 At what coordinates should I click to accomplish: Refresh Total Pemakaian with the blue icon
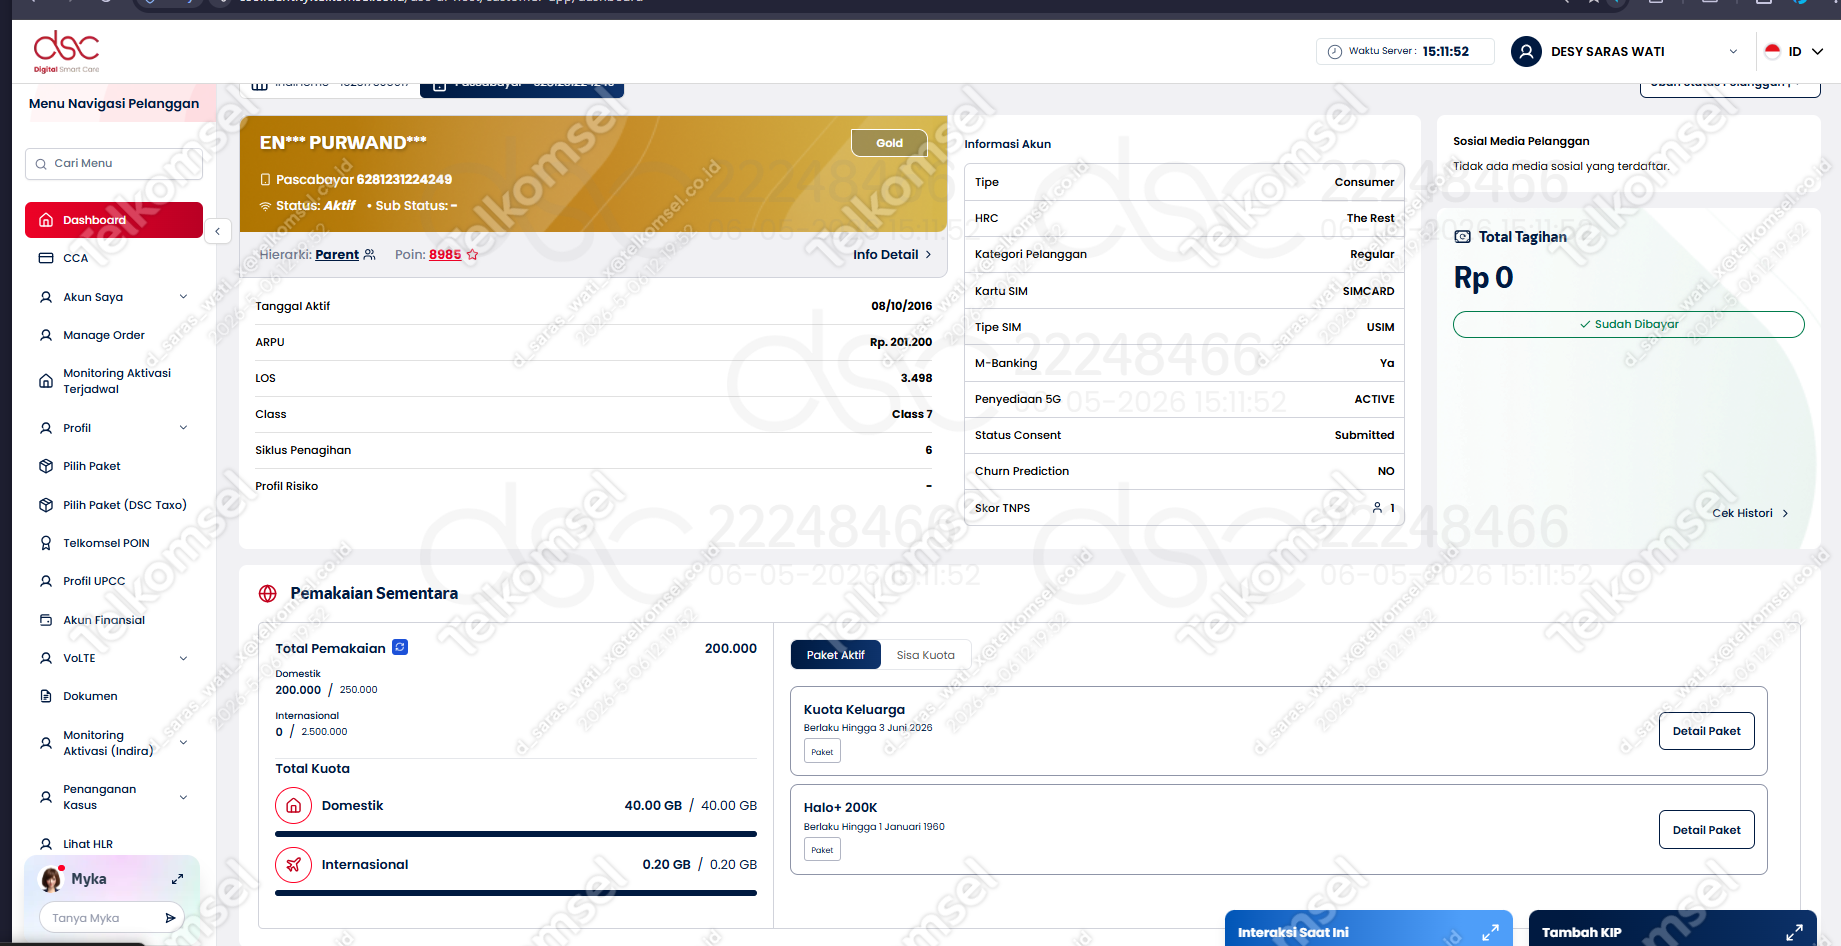[x=400, y=647]
